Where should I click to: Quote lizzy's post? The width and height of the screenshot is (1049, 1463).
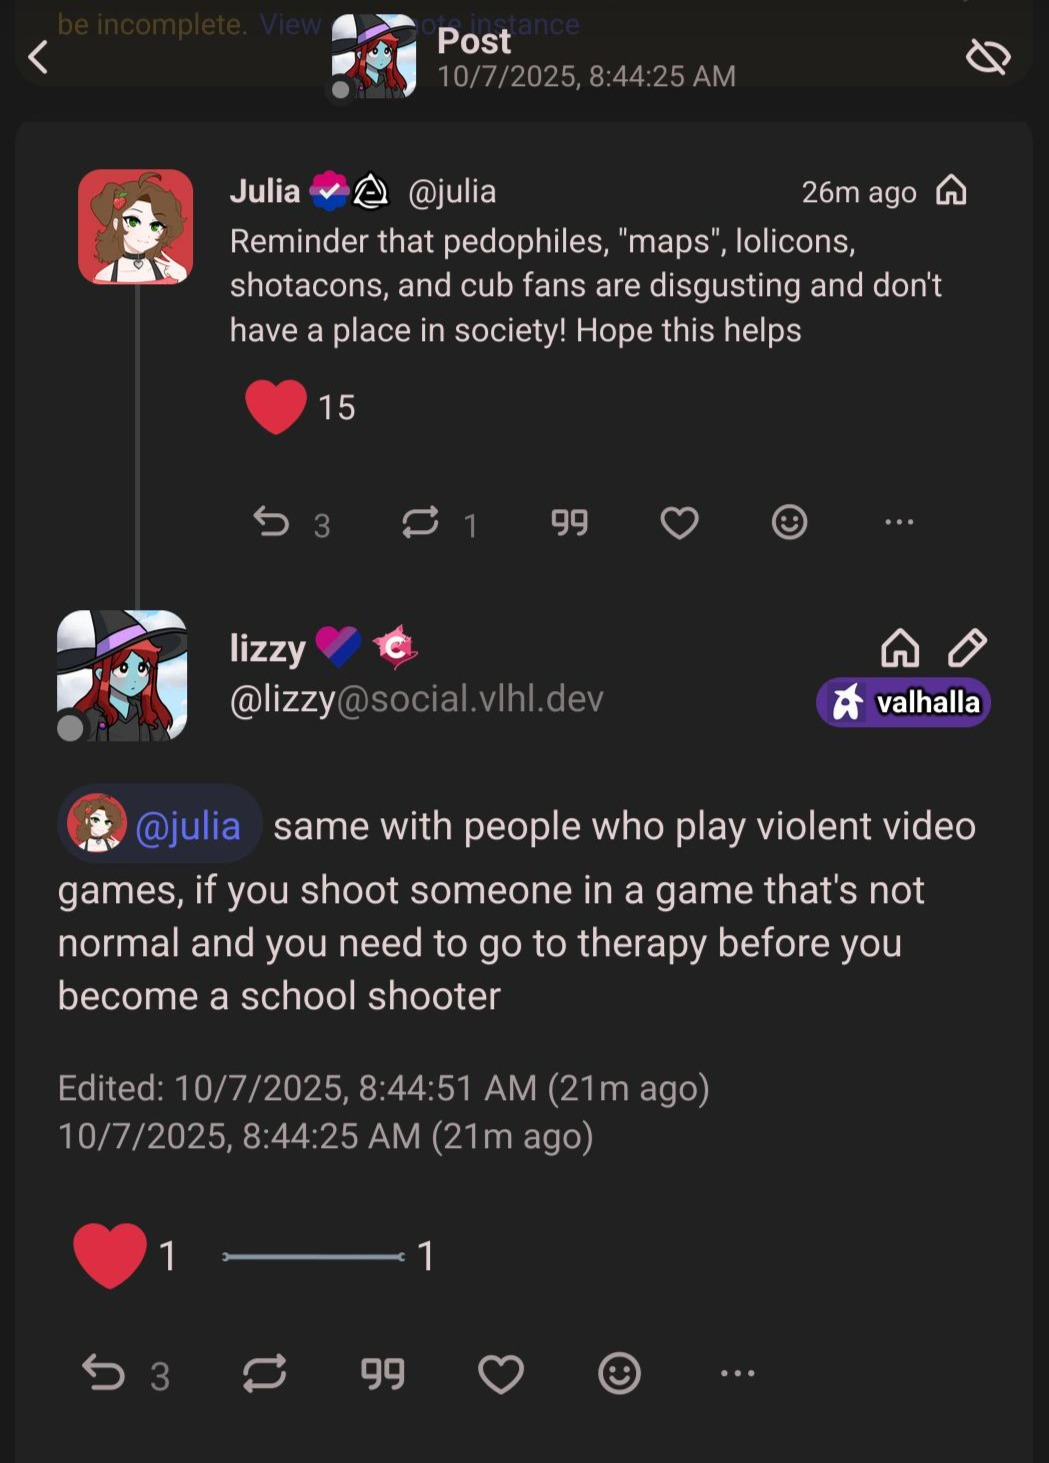383,1373
